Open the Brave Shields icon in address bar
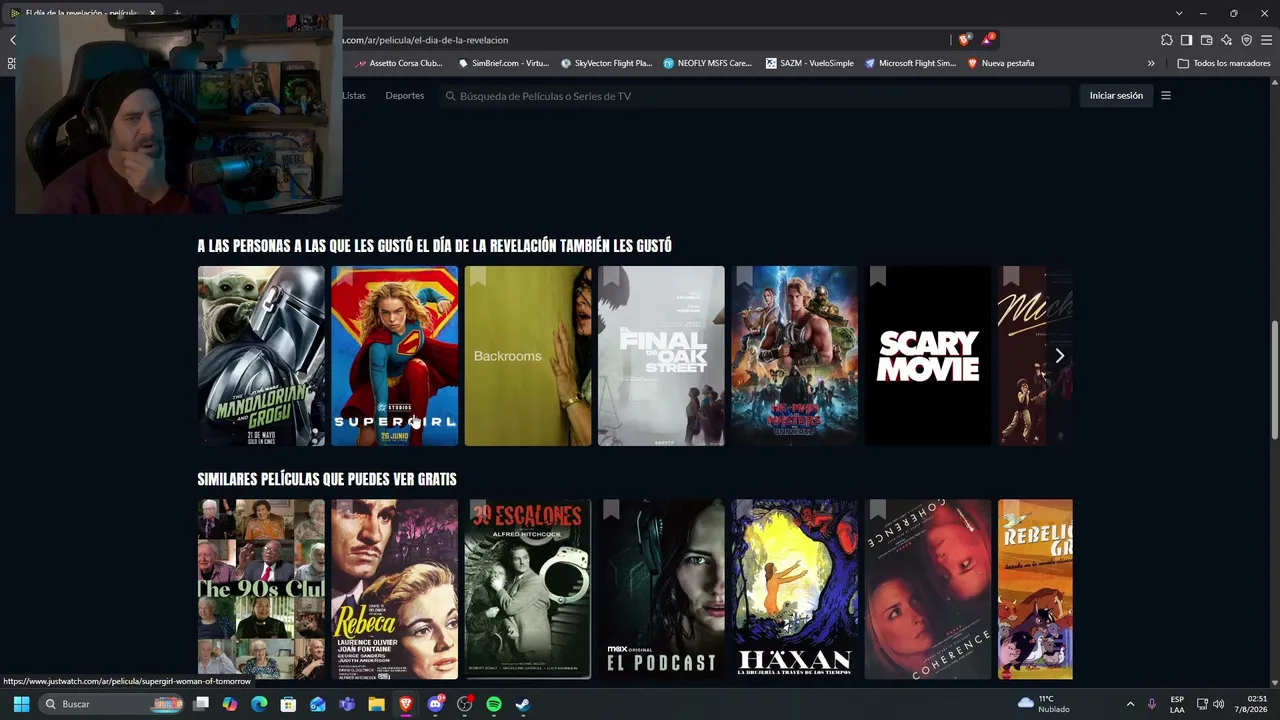Viewport: 1280px width, 720px height. [964, 40]
